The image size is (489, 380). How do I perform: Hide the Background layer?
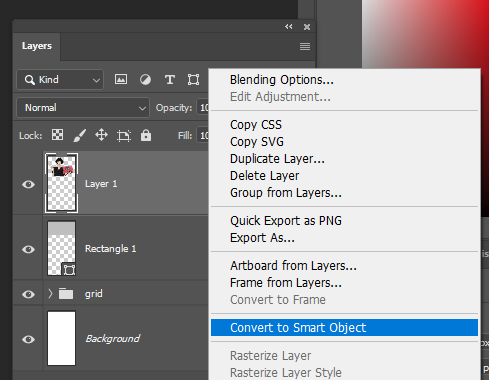pyautogui.click(x=28, y=339)
